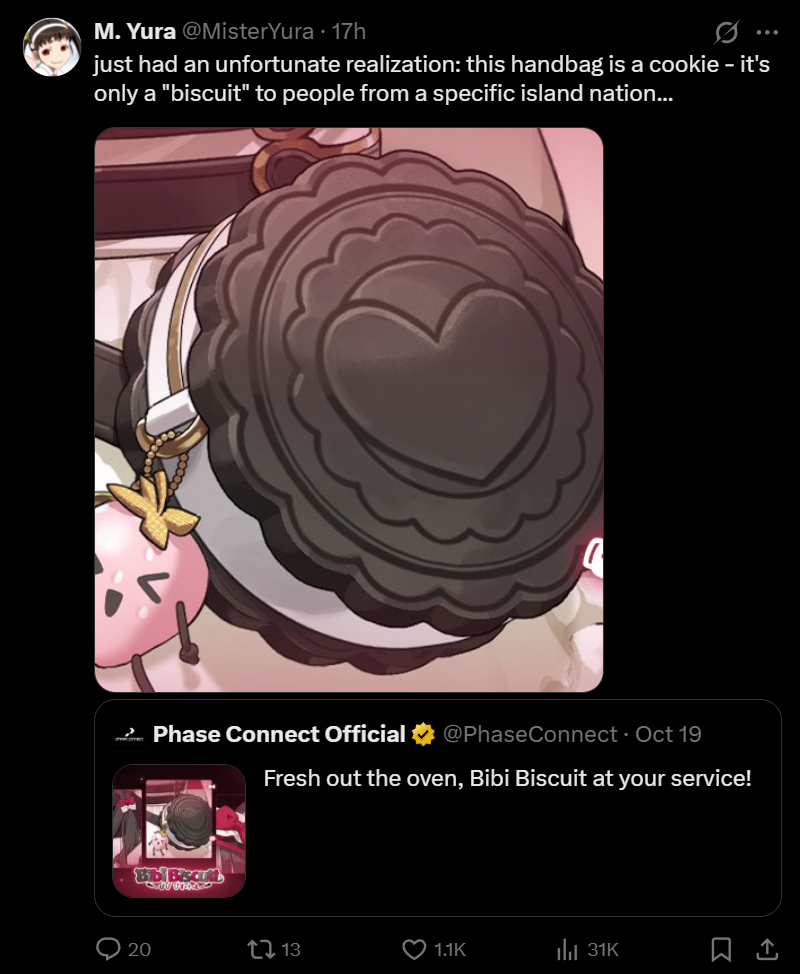Click the gold verified badge
800x974 pixels.
point(424,734)
